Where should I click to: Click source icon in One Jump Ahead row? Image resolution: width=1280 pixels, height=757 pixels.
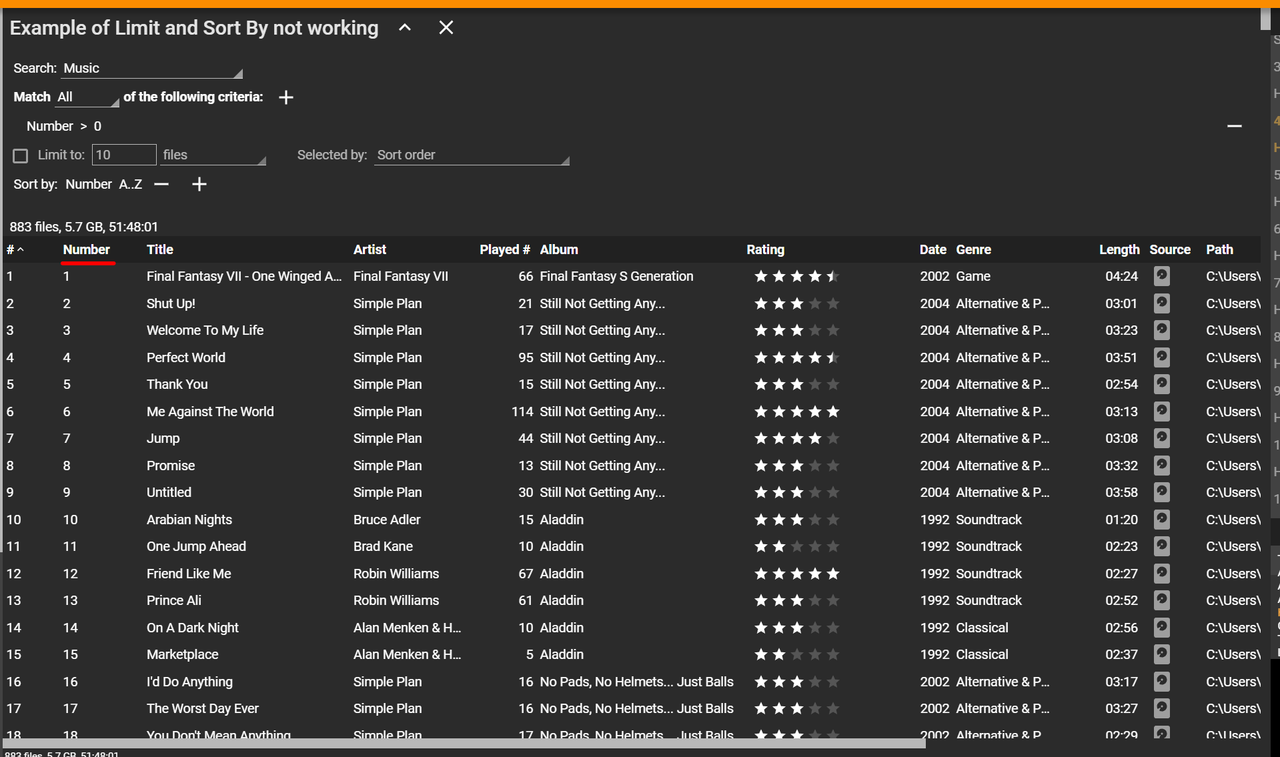tap(1161, 546)
